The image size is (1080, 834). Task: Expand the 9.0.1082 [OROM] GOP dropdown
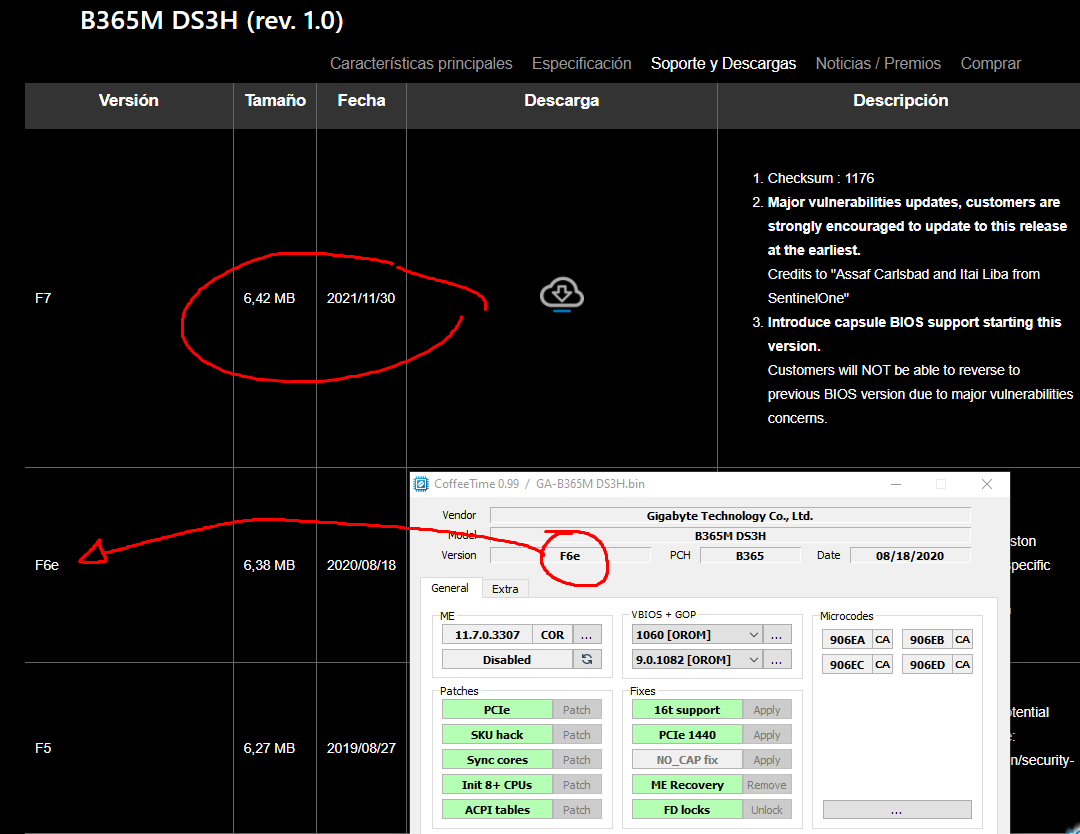[x=753, y=660]
